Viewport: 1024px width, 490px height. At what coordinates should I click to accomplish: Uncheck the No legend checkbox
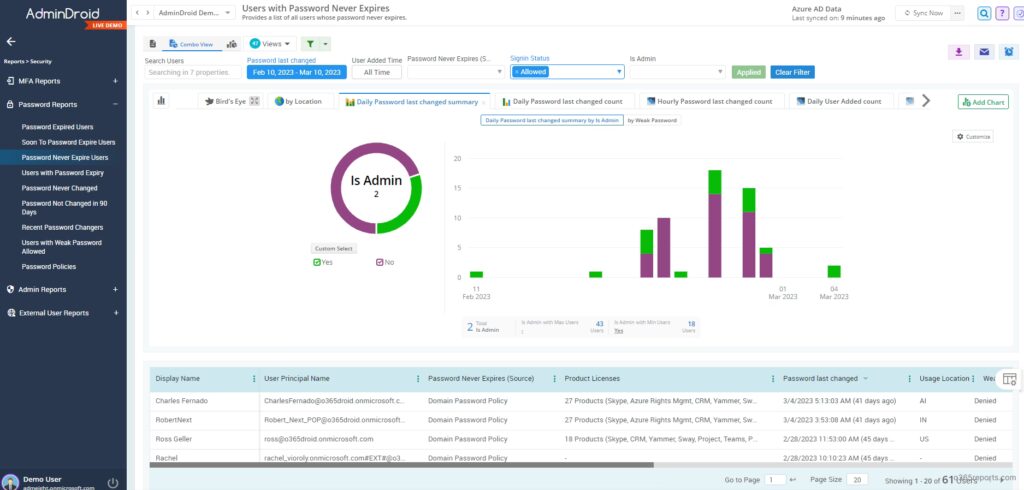[380, 262]
